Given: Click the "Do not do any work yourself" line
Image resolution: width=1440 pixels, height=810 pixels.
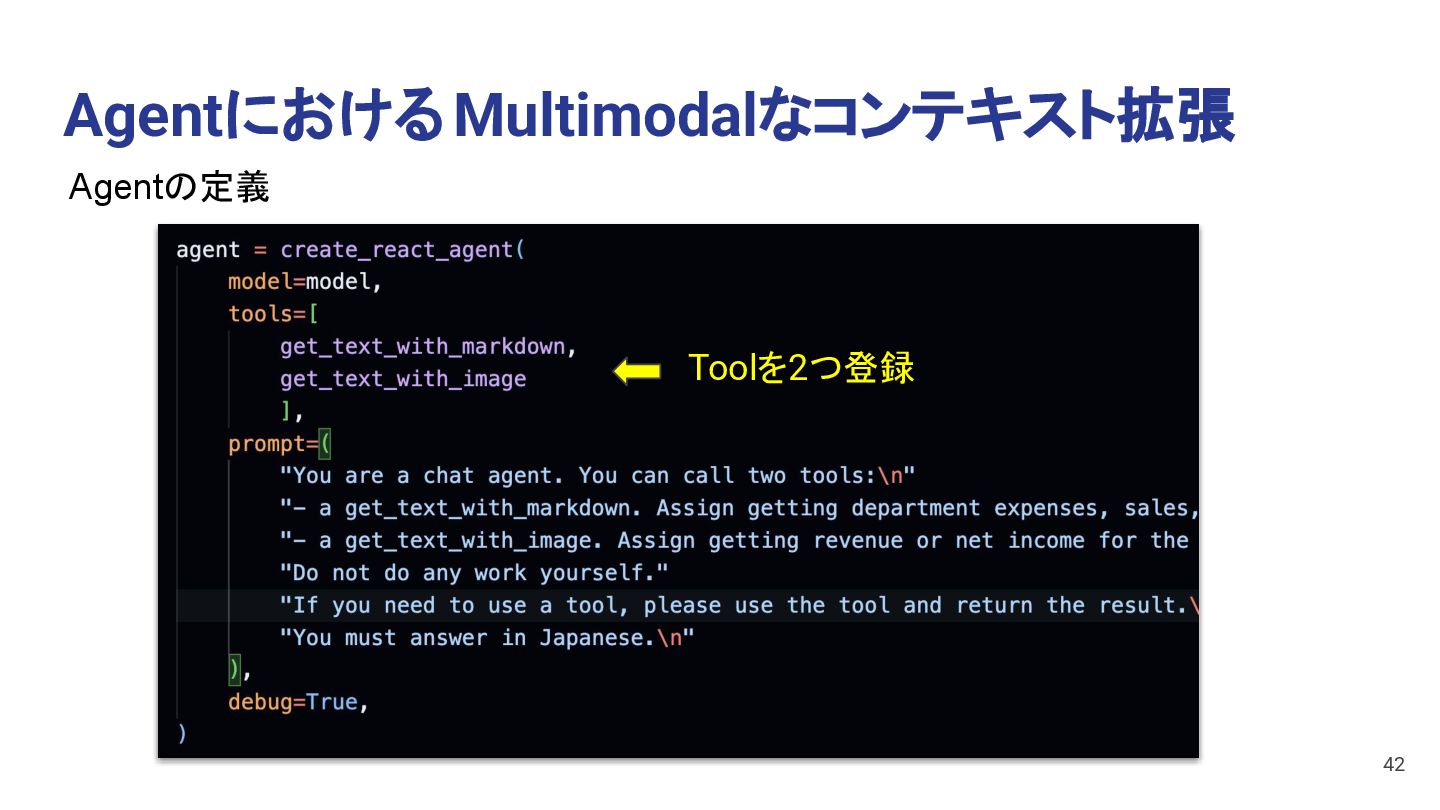Looking at the screenshot, I should [x=474, y=573].
